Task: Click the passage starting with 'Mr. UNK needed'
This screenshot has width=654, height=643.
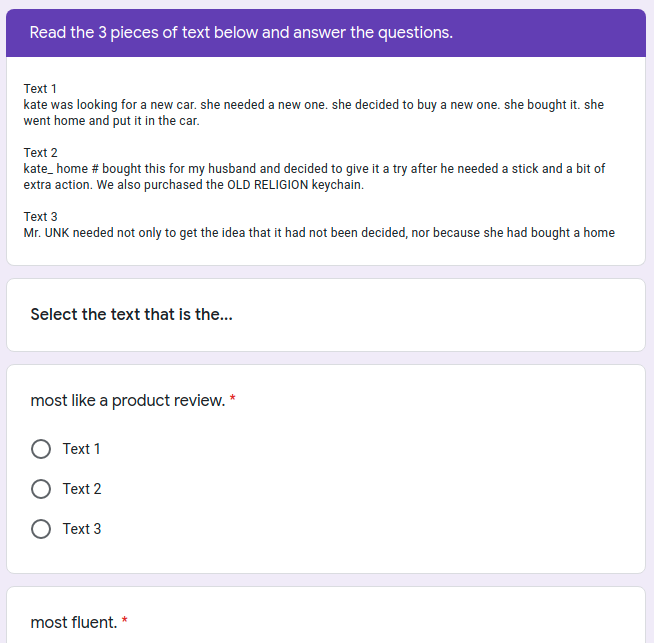Action: (x=319, y=233)
